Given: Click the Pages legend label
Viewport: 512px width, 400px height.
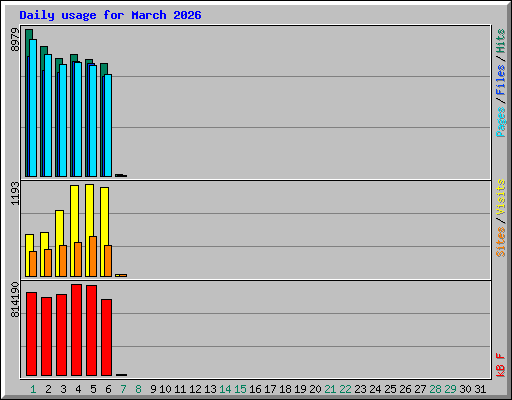Looking at the screenshot, I should click(500, 122).
